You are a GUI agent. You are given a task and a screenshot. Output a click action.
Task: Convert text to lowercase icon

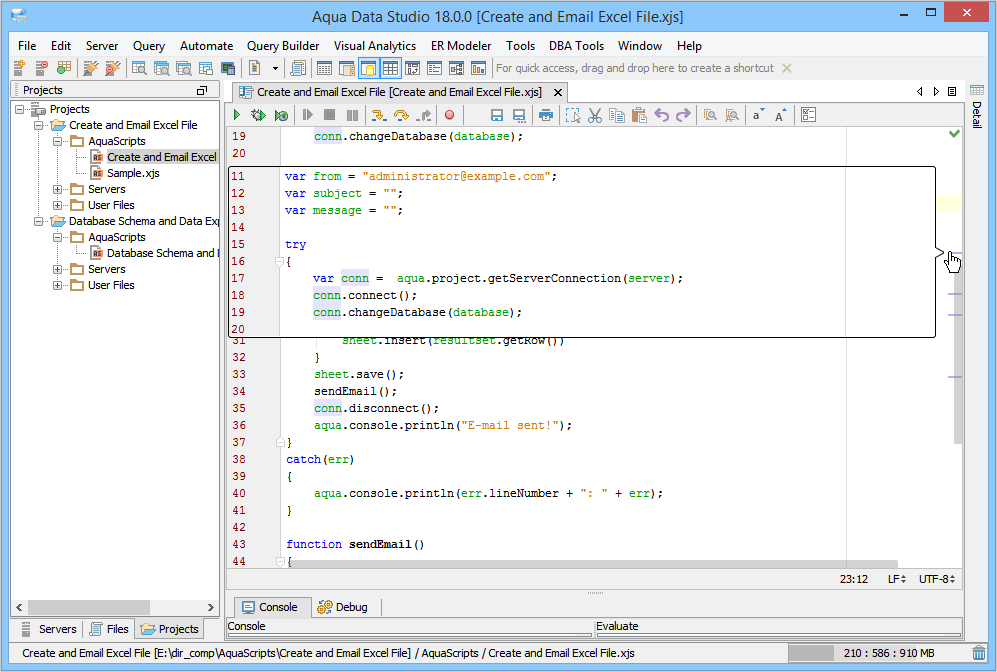click(758, 115)
